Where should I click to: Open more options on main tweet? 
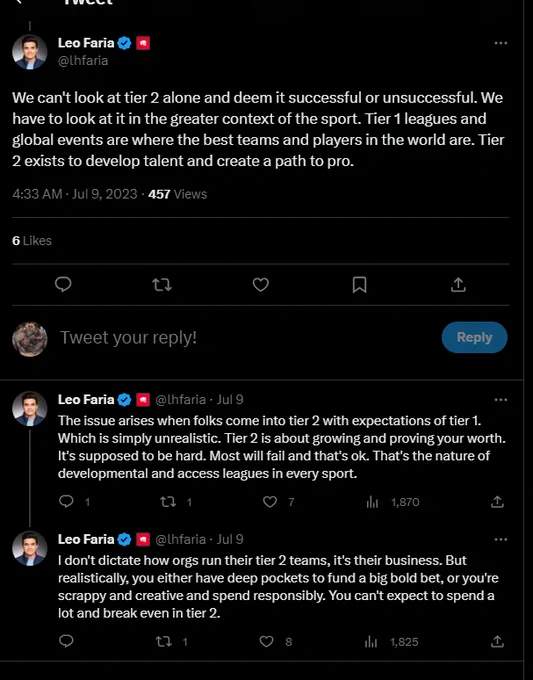coord(500,43)
